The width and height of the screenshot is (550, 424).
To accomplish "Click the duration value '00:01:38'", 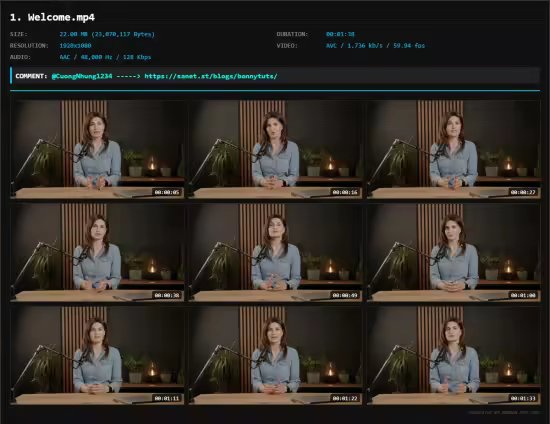I will tap(340, 34).
